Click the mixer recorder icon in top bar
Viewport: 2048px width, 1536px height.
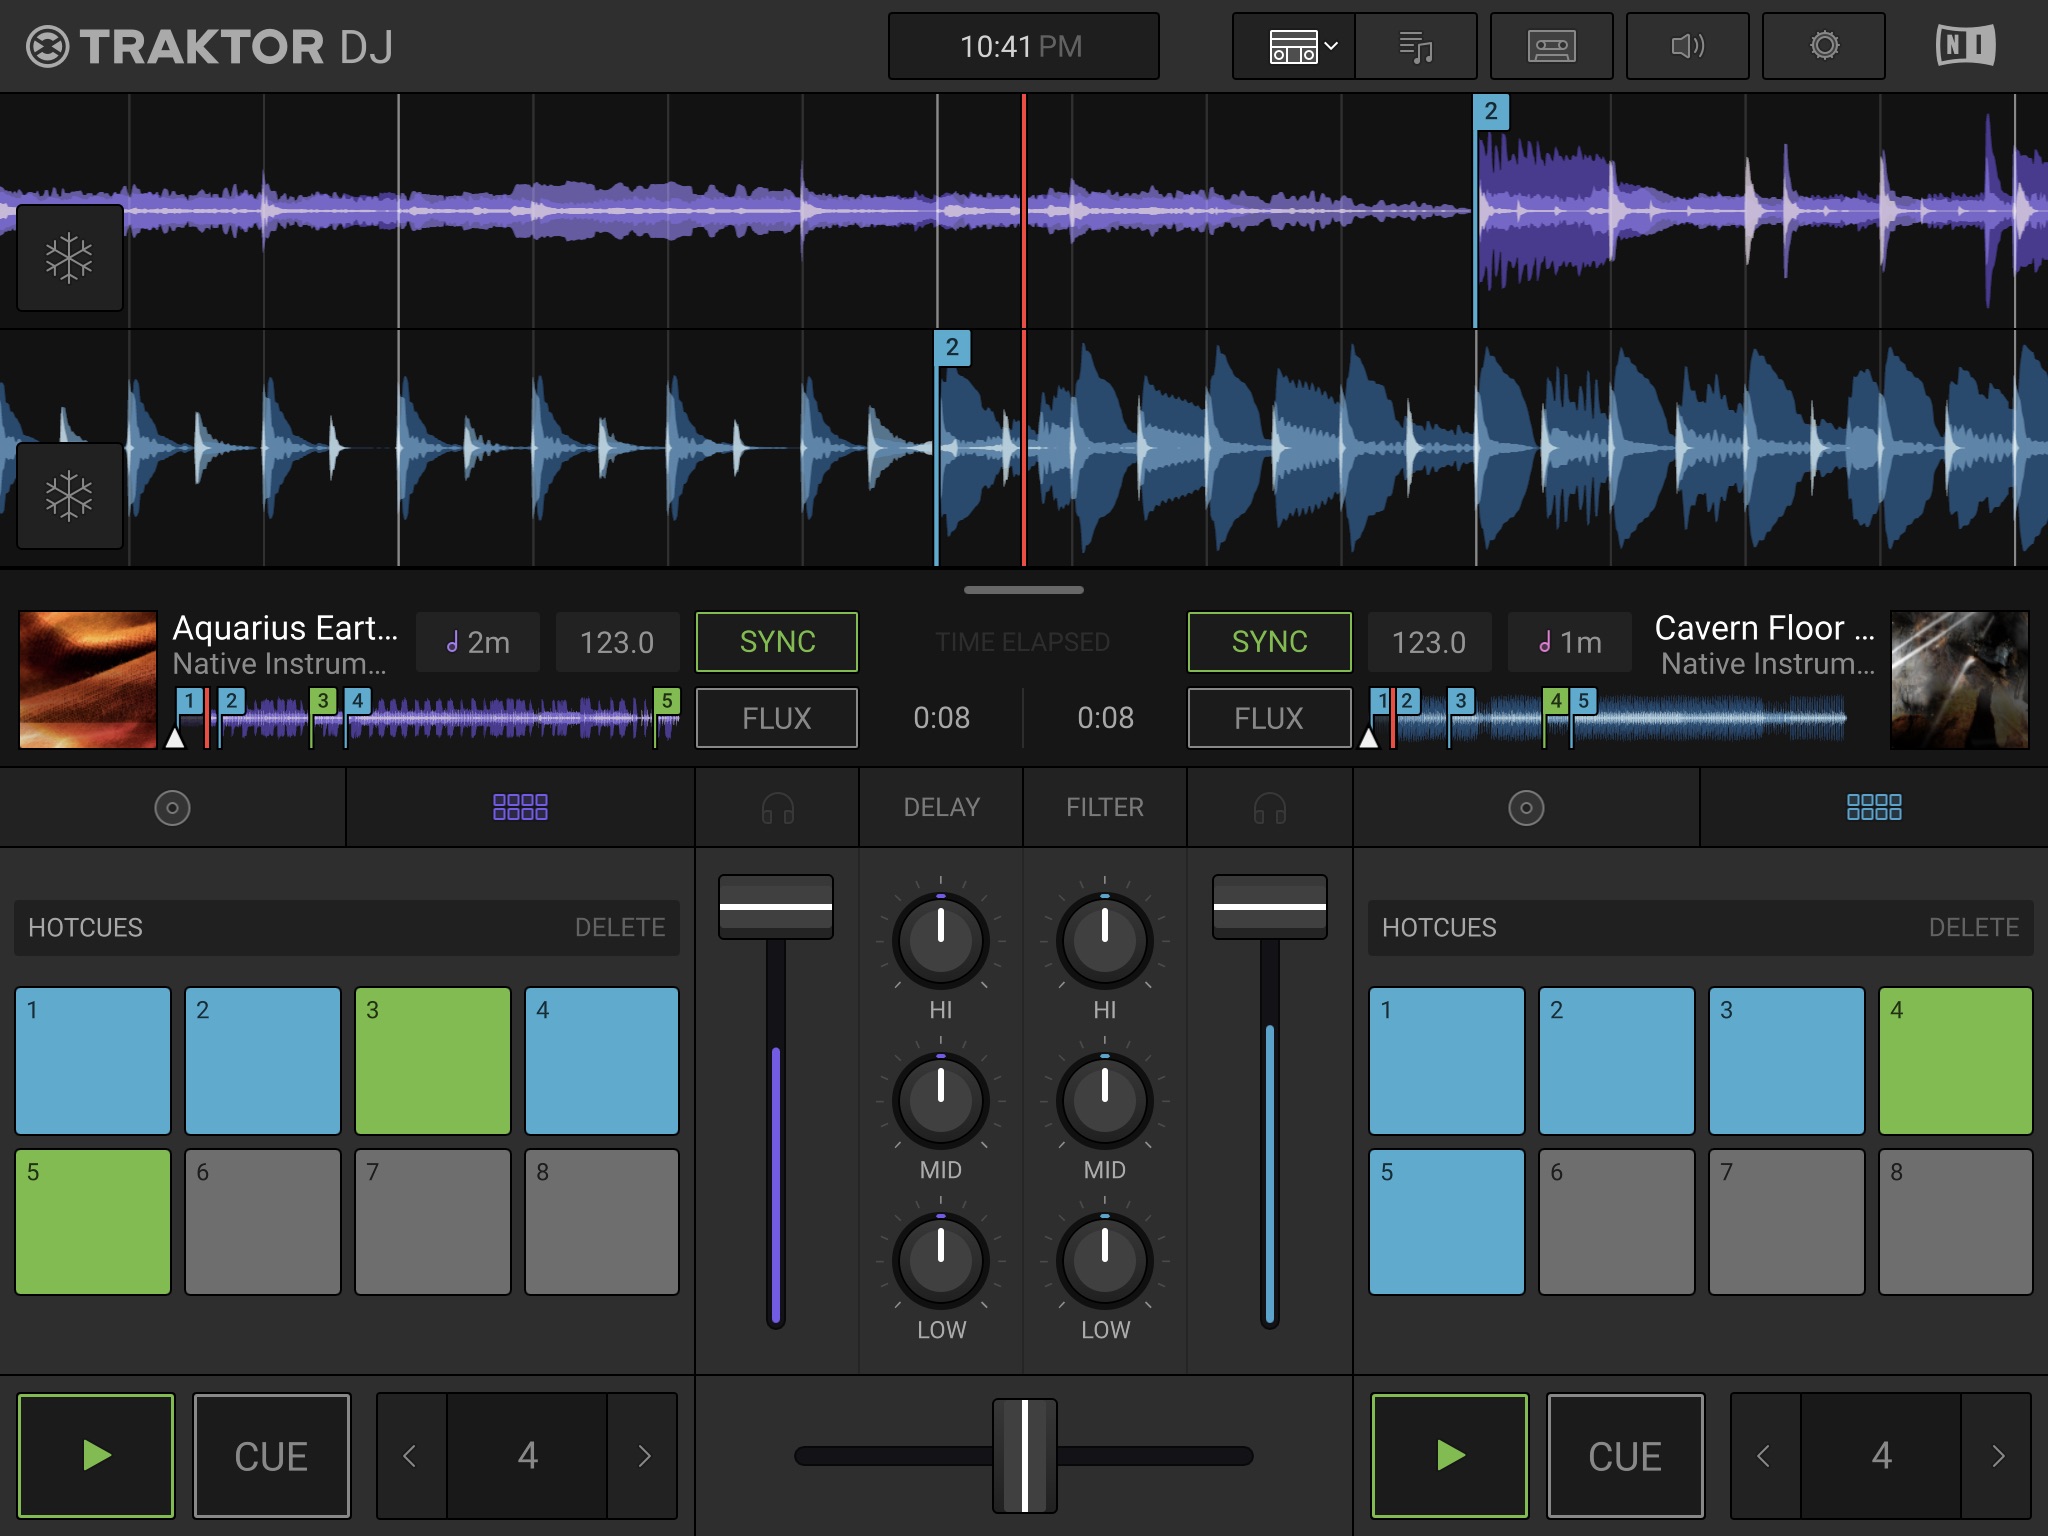1551,46
